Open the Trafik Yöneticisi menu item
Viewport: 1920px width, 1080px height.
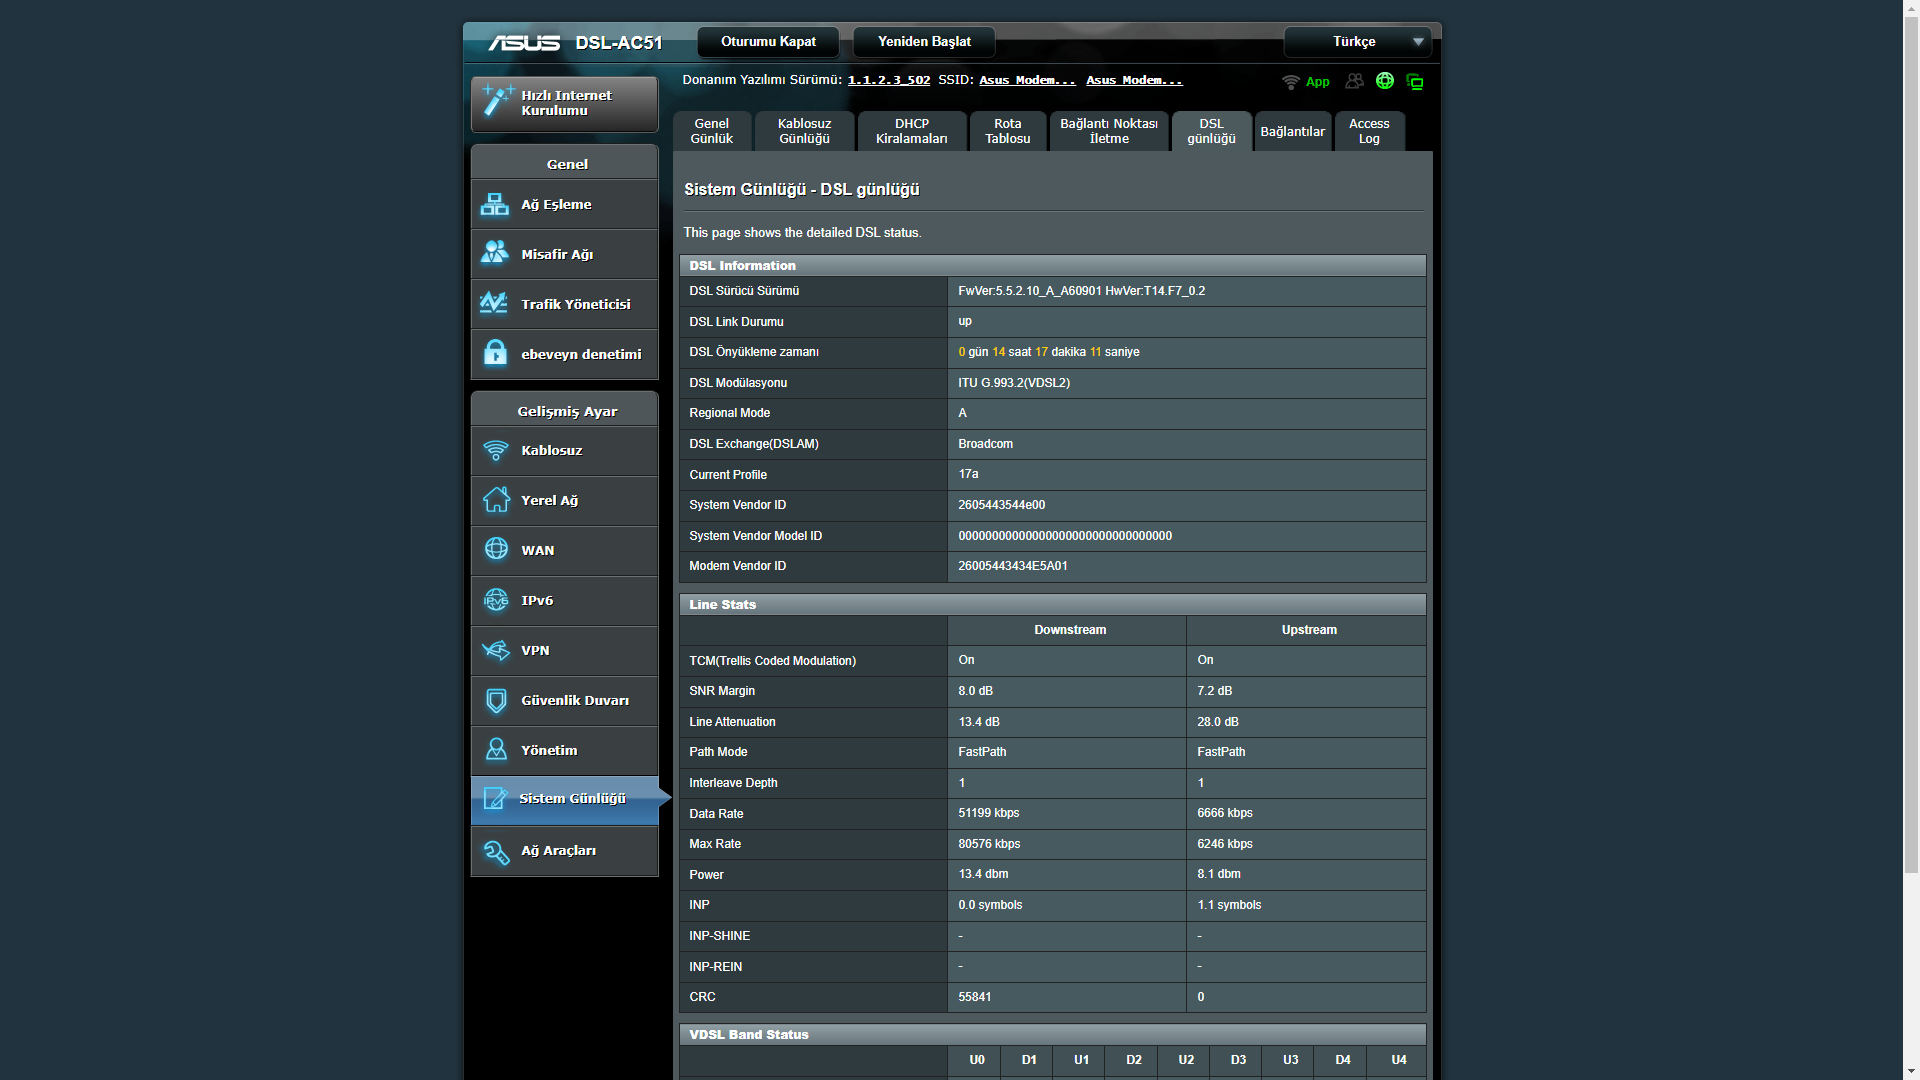pyautogui.click(x=564, y=304)
